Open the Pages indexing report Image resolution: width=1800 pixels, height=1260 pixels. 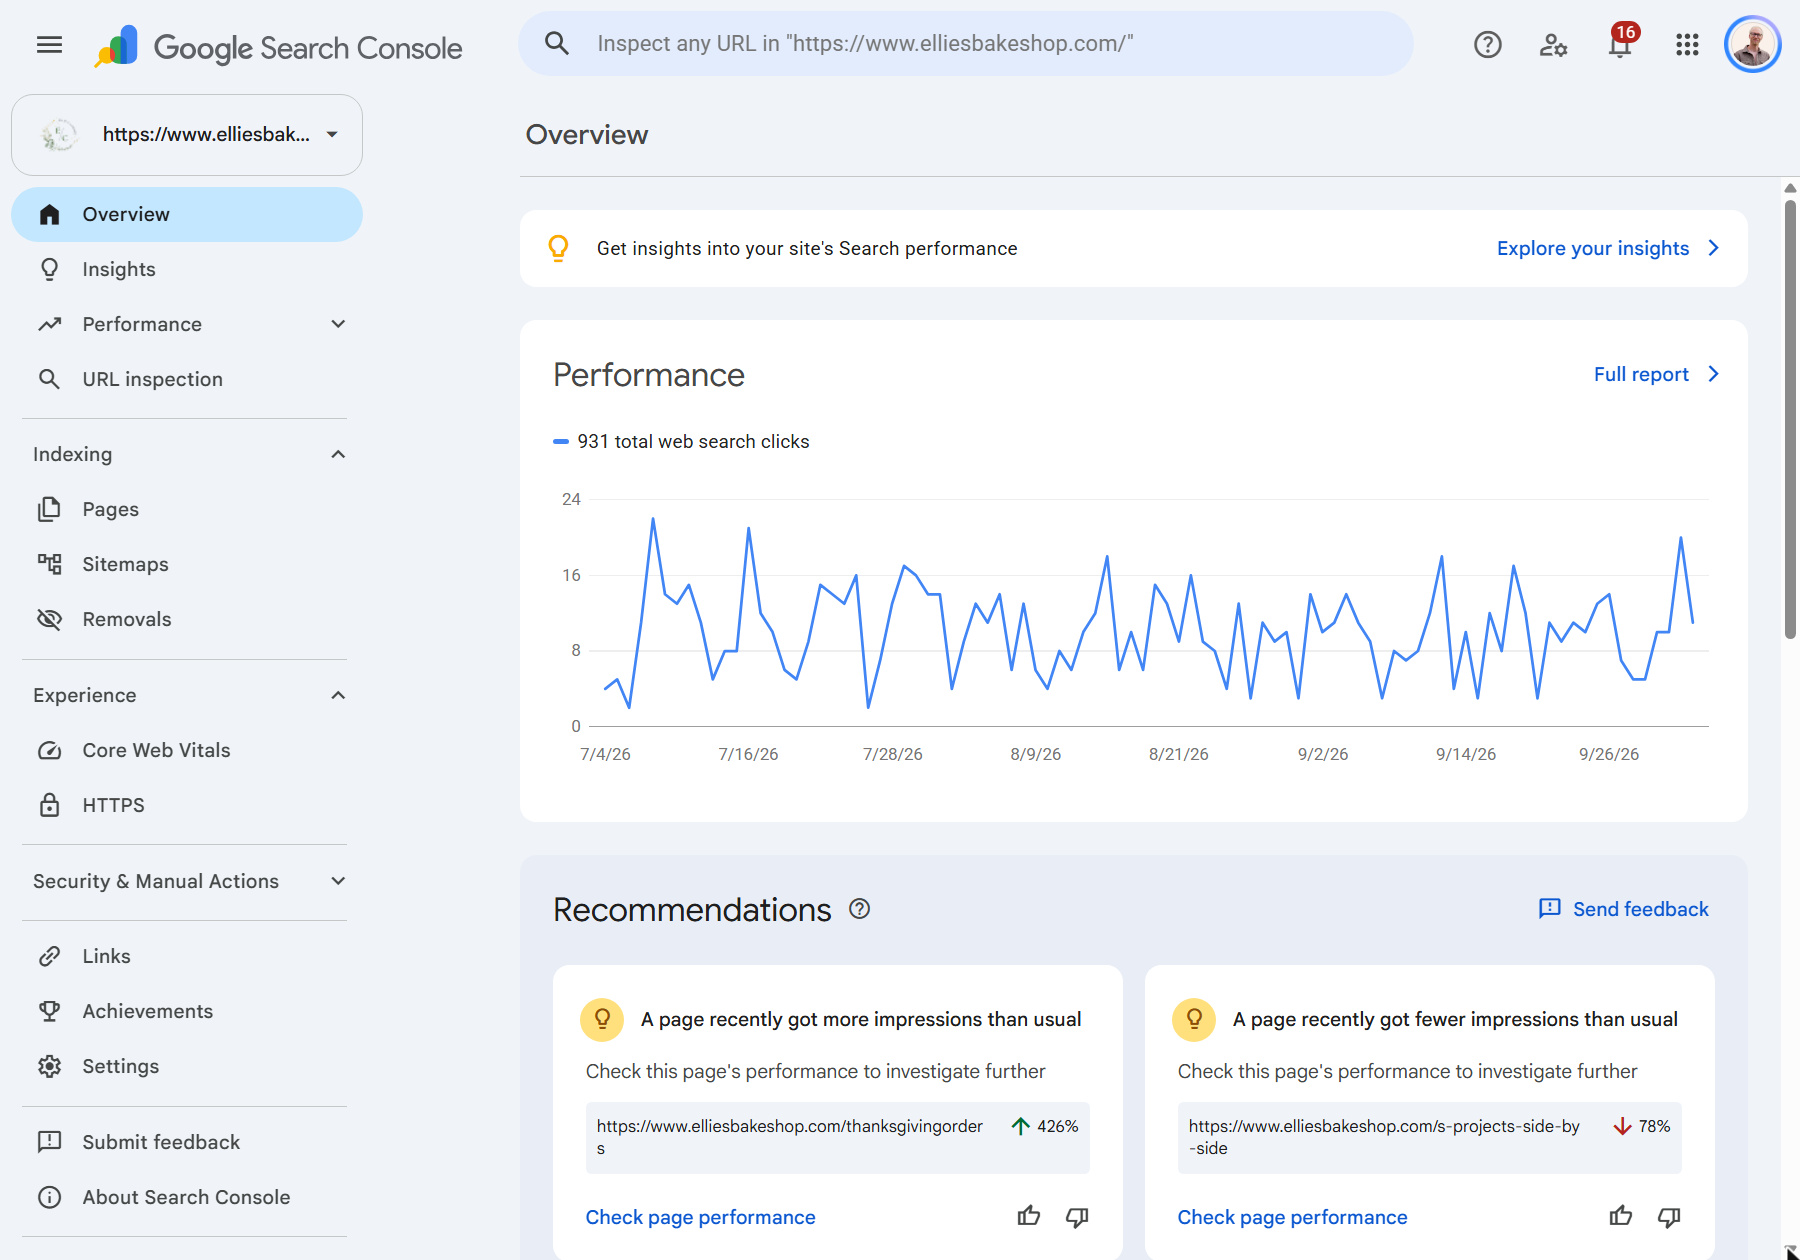pyautogui.click(x=186, y=509)
